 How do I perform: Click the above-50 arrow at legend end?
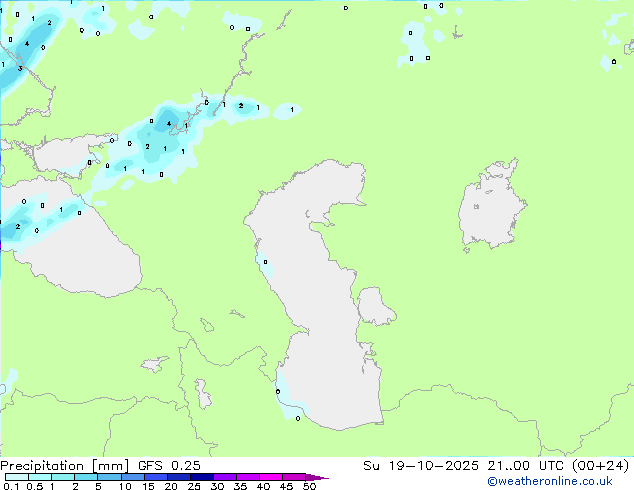click(x=317, y=477)
